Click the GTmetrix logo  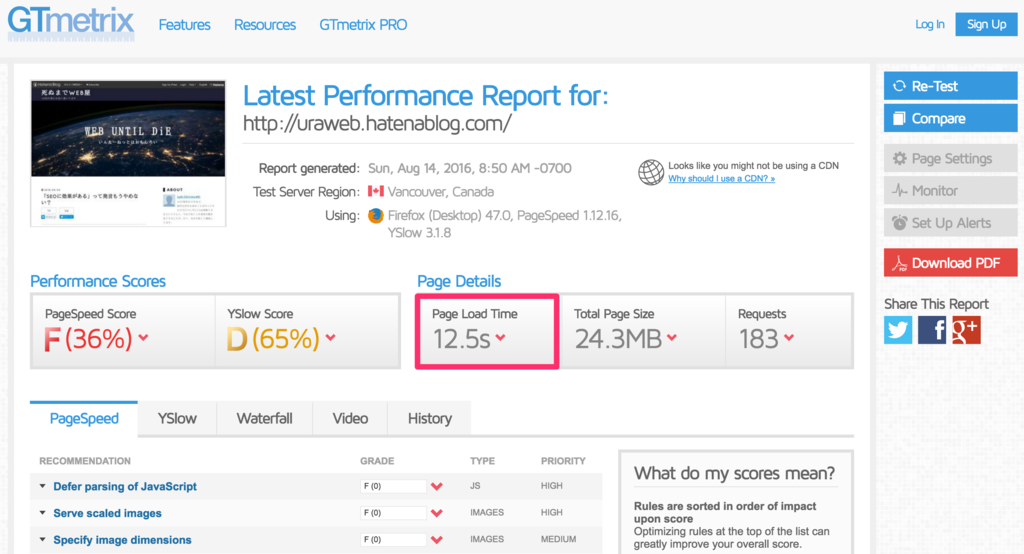71,23
